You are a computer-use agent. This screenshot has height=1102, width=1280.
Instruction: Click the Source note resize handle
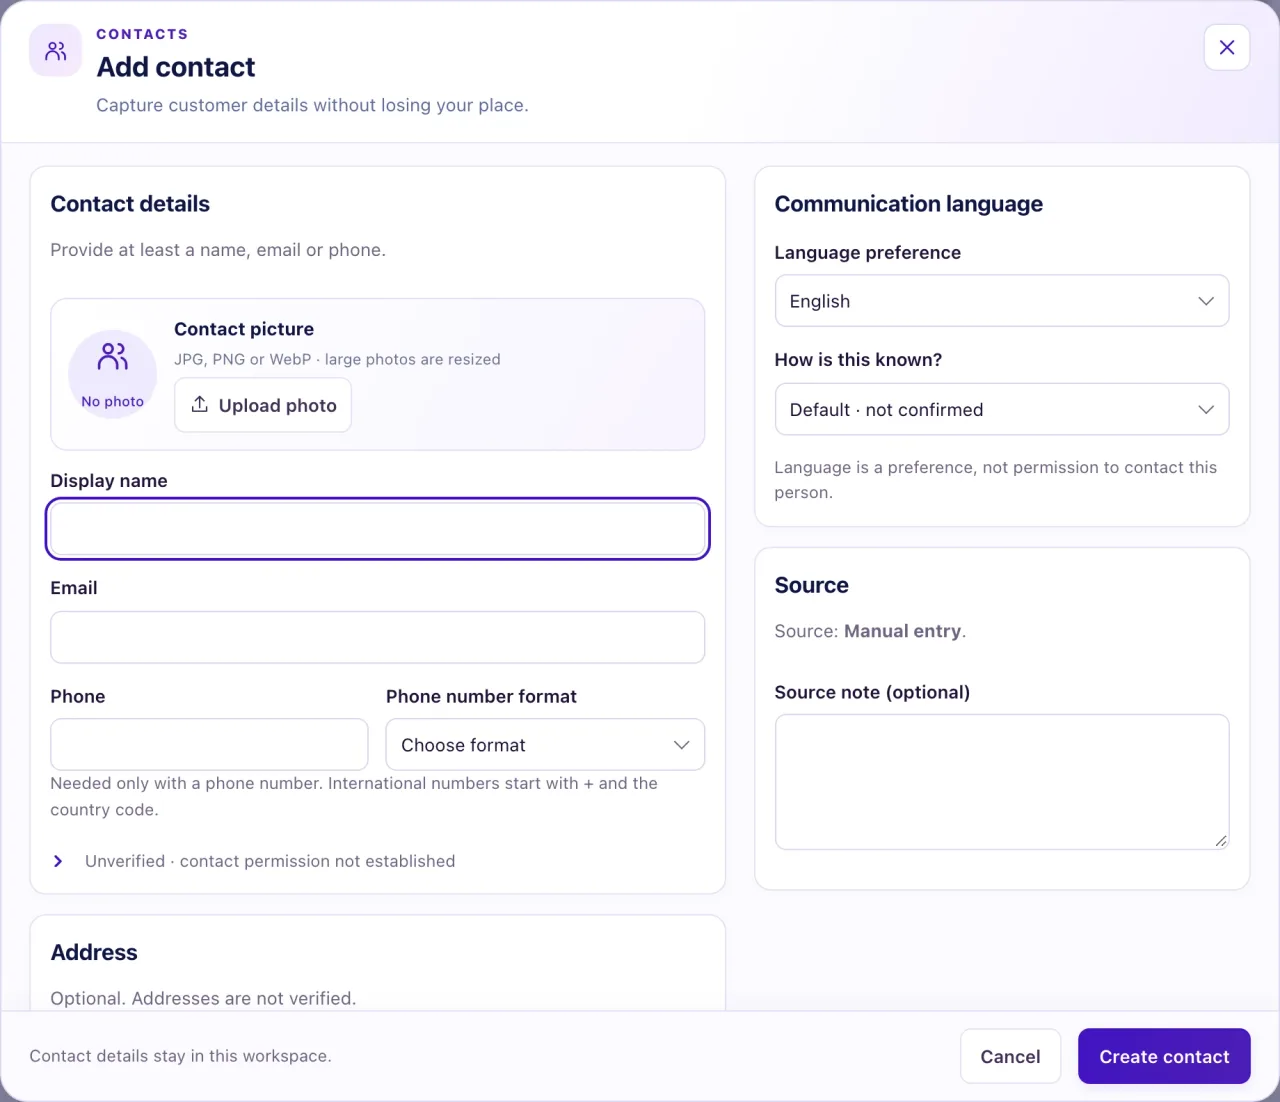click(1221, 841)
